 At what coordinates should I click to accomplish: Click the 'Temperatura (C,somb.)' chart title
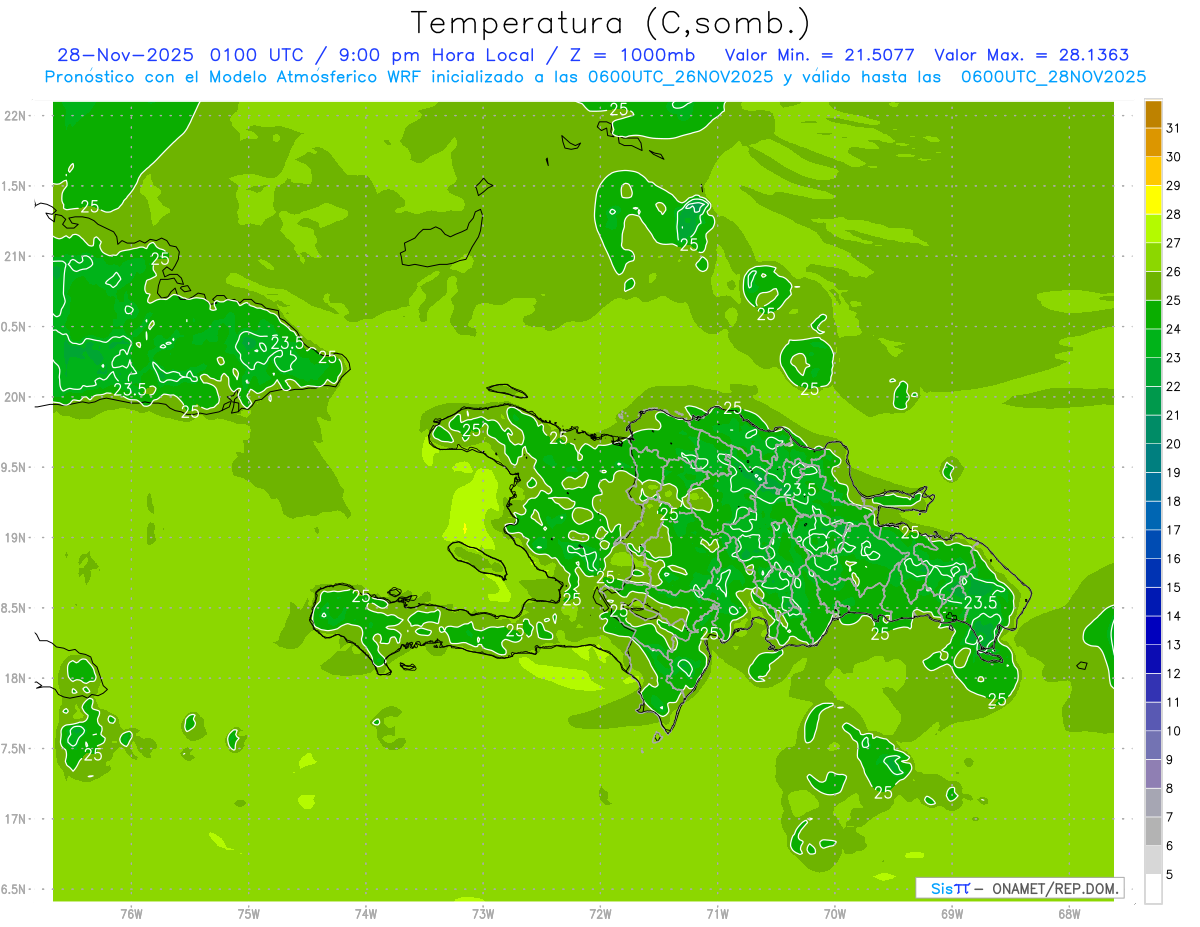pos(611,23)
